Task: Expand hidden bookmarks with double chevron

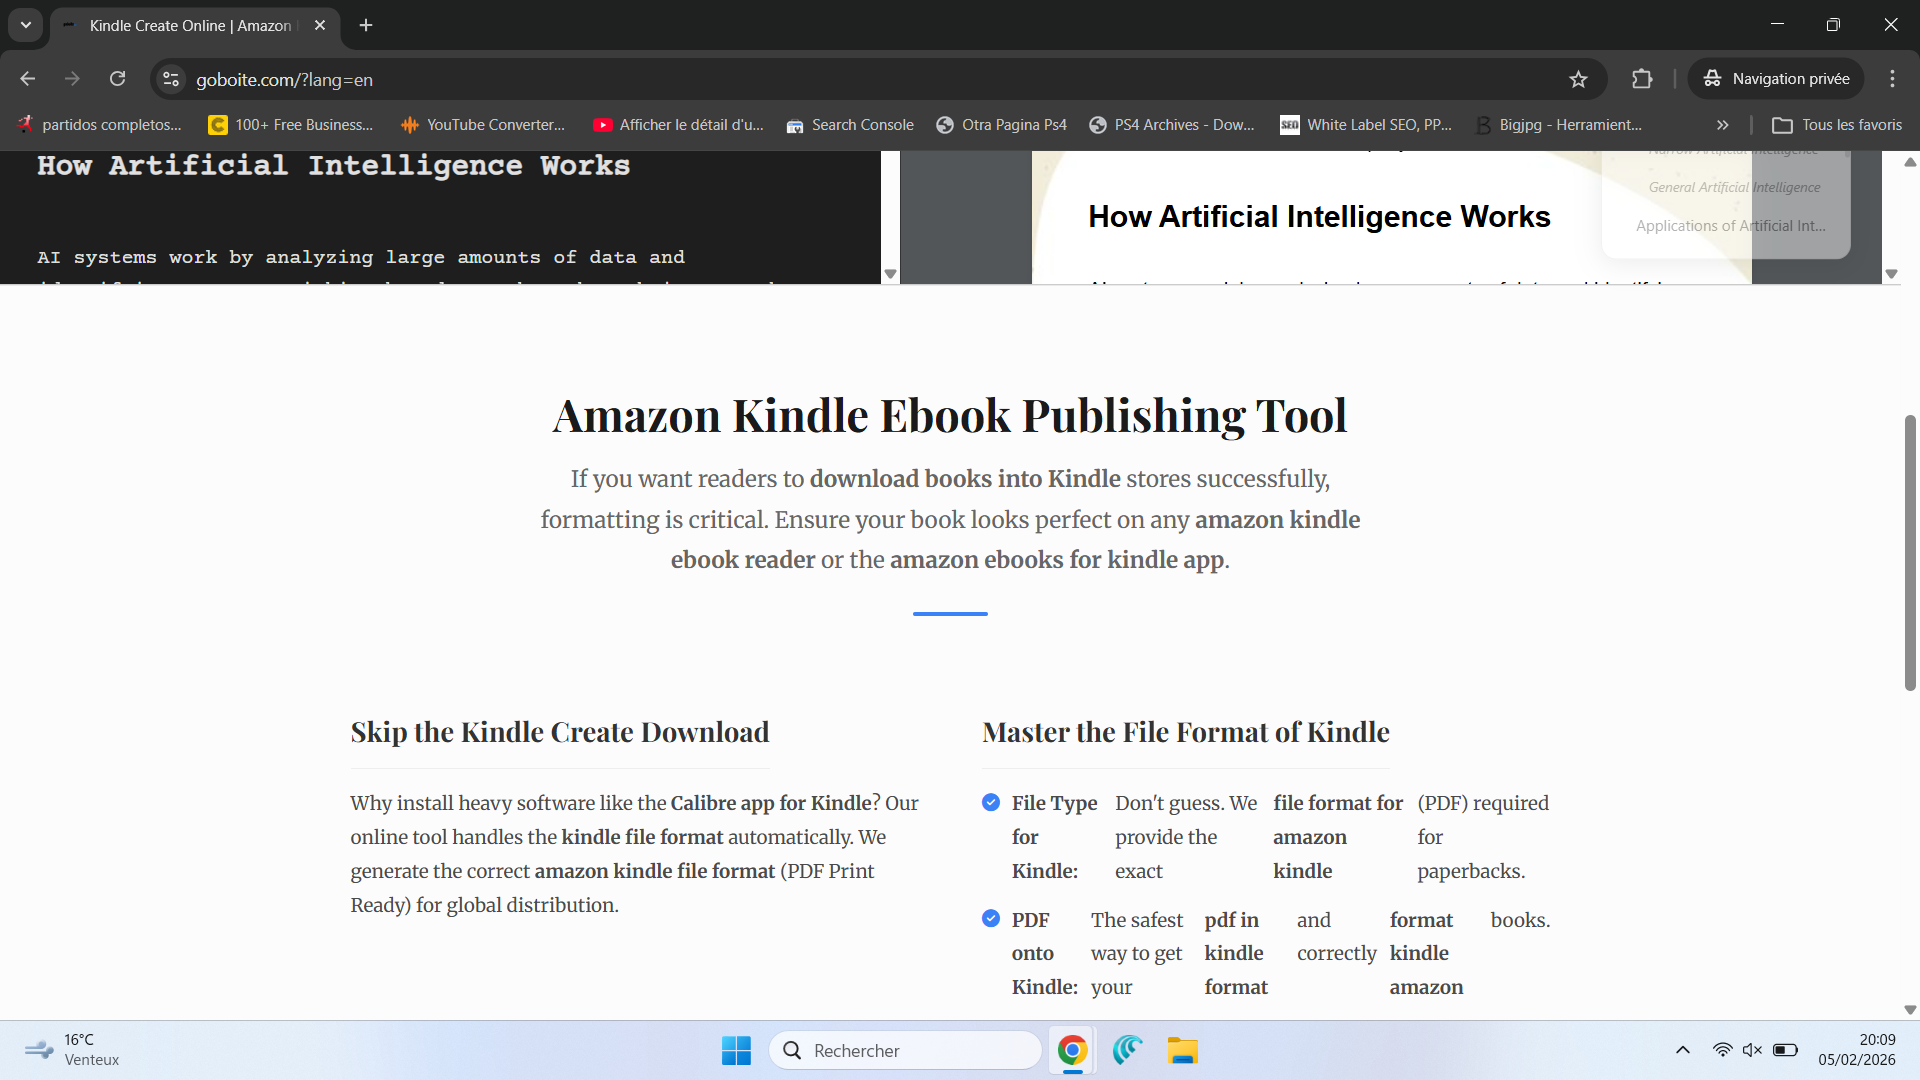Action: (x=1722, y=125)
